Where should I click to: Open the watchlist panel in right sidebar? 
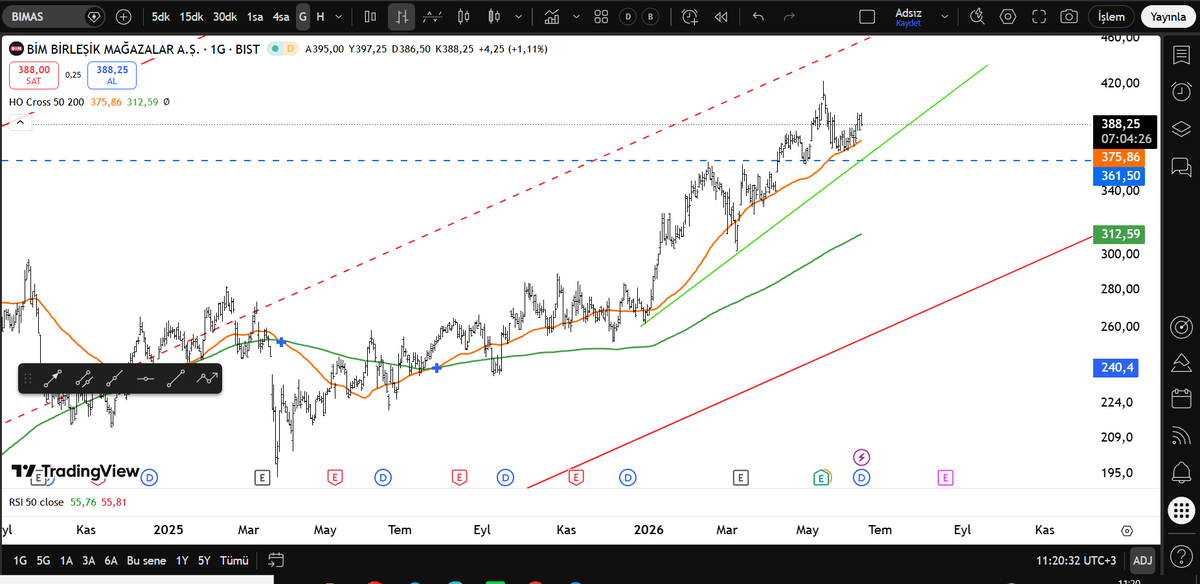coord(1181,55)
